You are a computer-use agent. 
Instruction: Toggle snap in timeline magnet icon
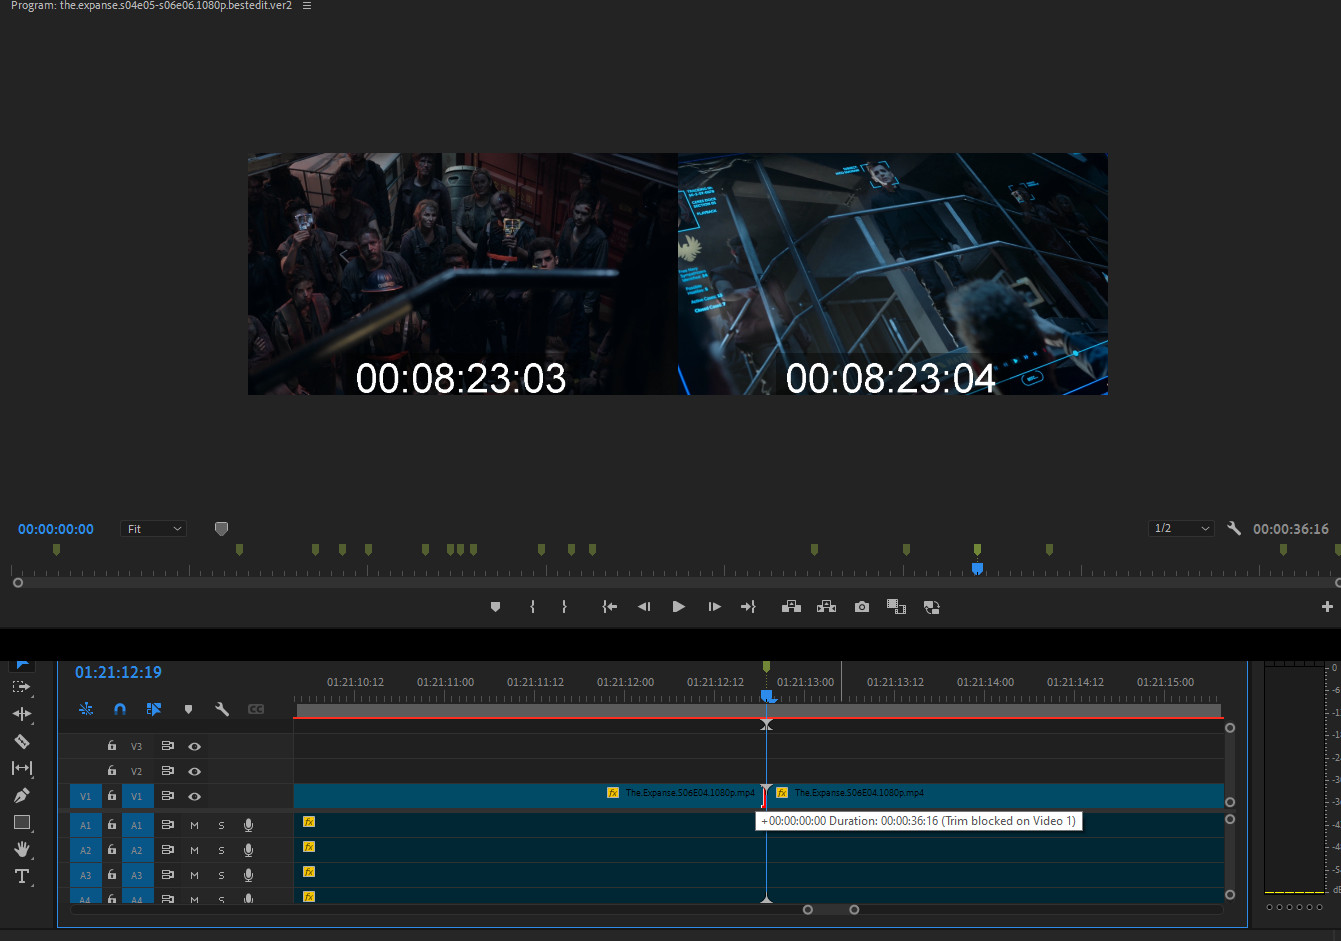(120, 709)
